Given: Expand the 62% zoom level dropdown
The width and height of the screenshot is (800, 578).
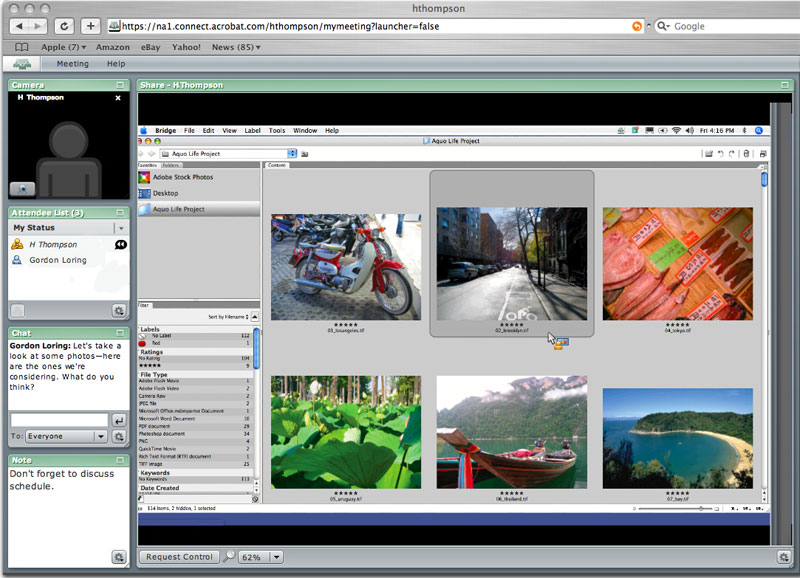Looking at the screenshot, I should click(276, 557).
